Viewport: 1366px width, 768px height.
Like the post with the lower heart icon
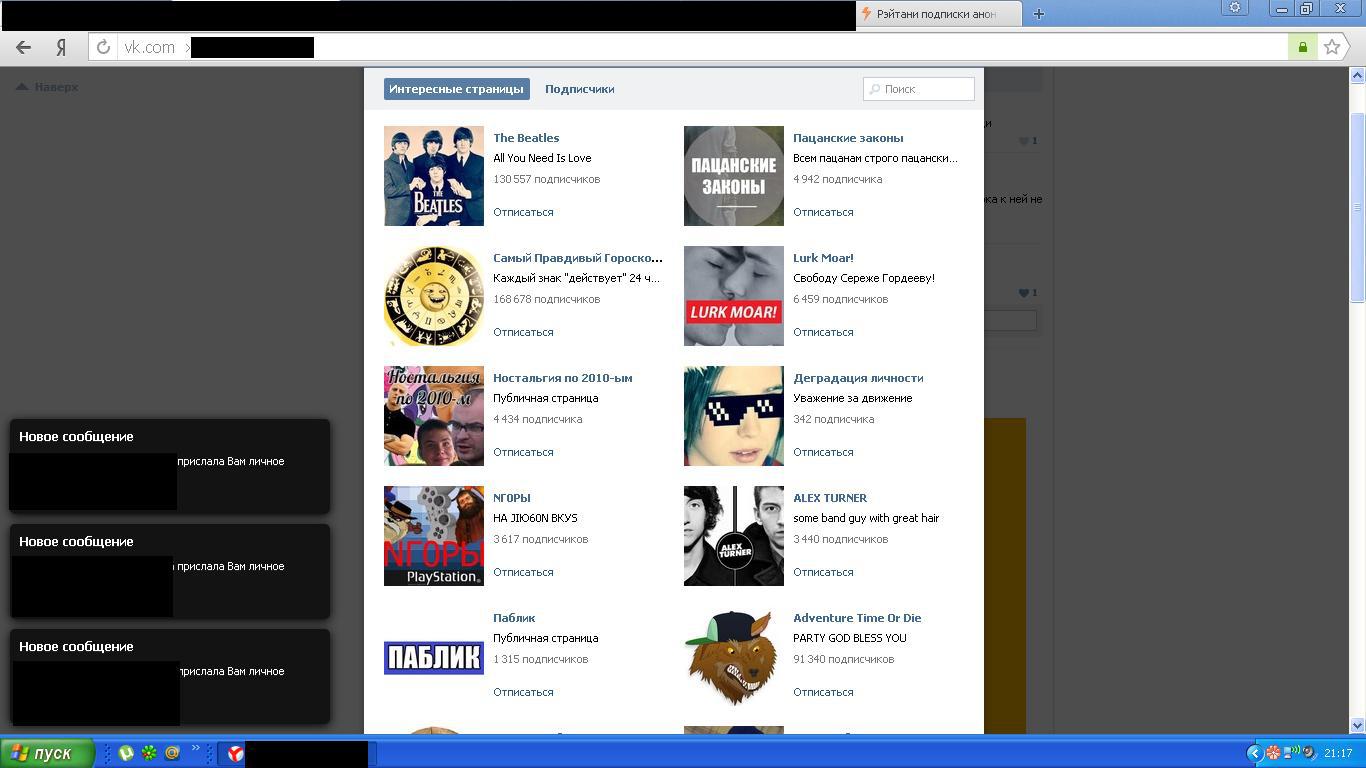coord(1023,293)
